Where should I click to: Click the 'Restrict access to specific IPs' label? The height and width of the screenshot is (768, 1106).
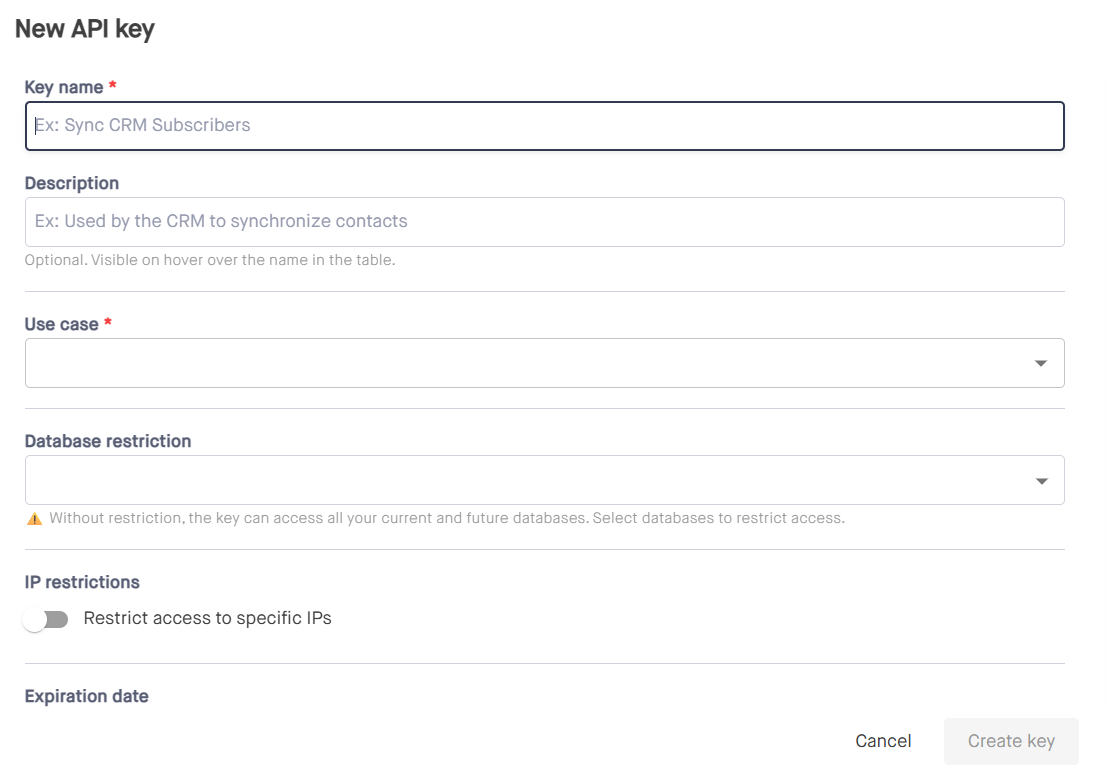[207, 619]
